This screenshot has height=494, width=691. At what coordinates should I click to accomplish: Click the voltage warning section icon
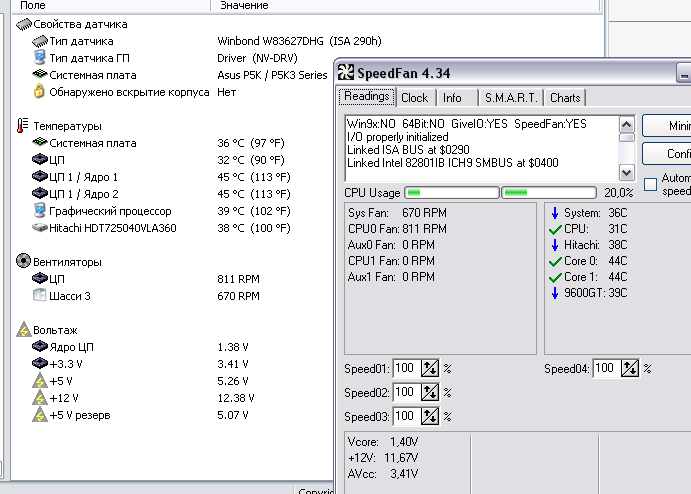(24, 329)
